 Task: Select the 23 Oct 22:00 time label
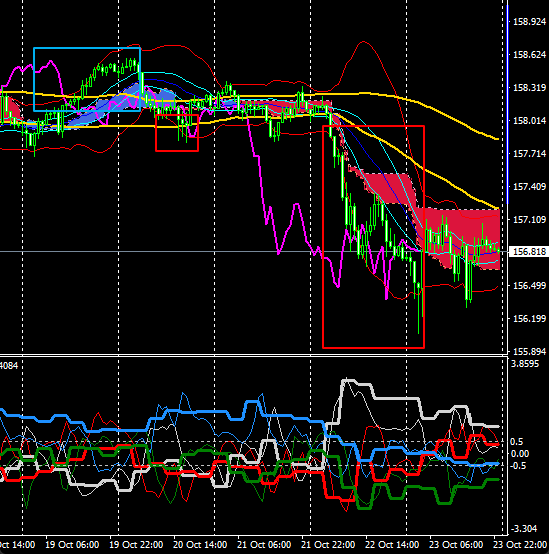pyautogui.click(x=520, y=545)
